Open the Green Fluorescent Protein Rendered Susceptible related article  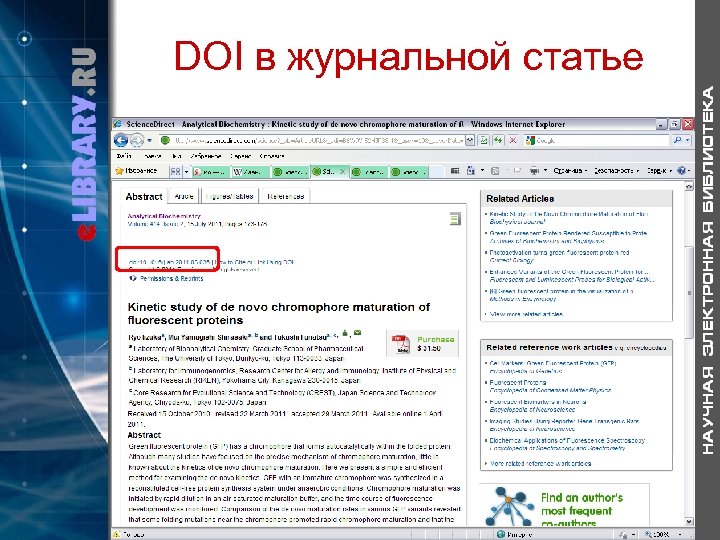click(568, 233)
